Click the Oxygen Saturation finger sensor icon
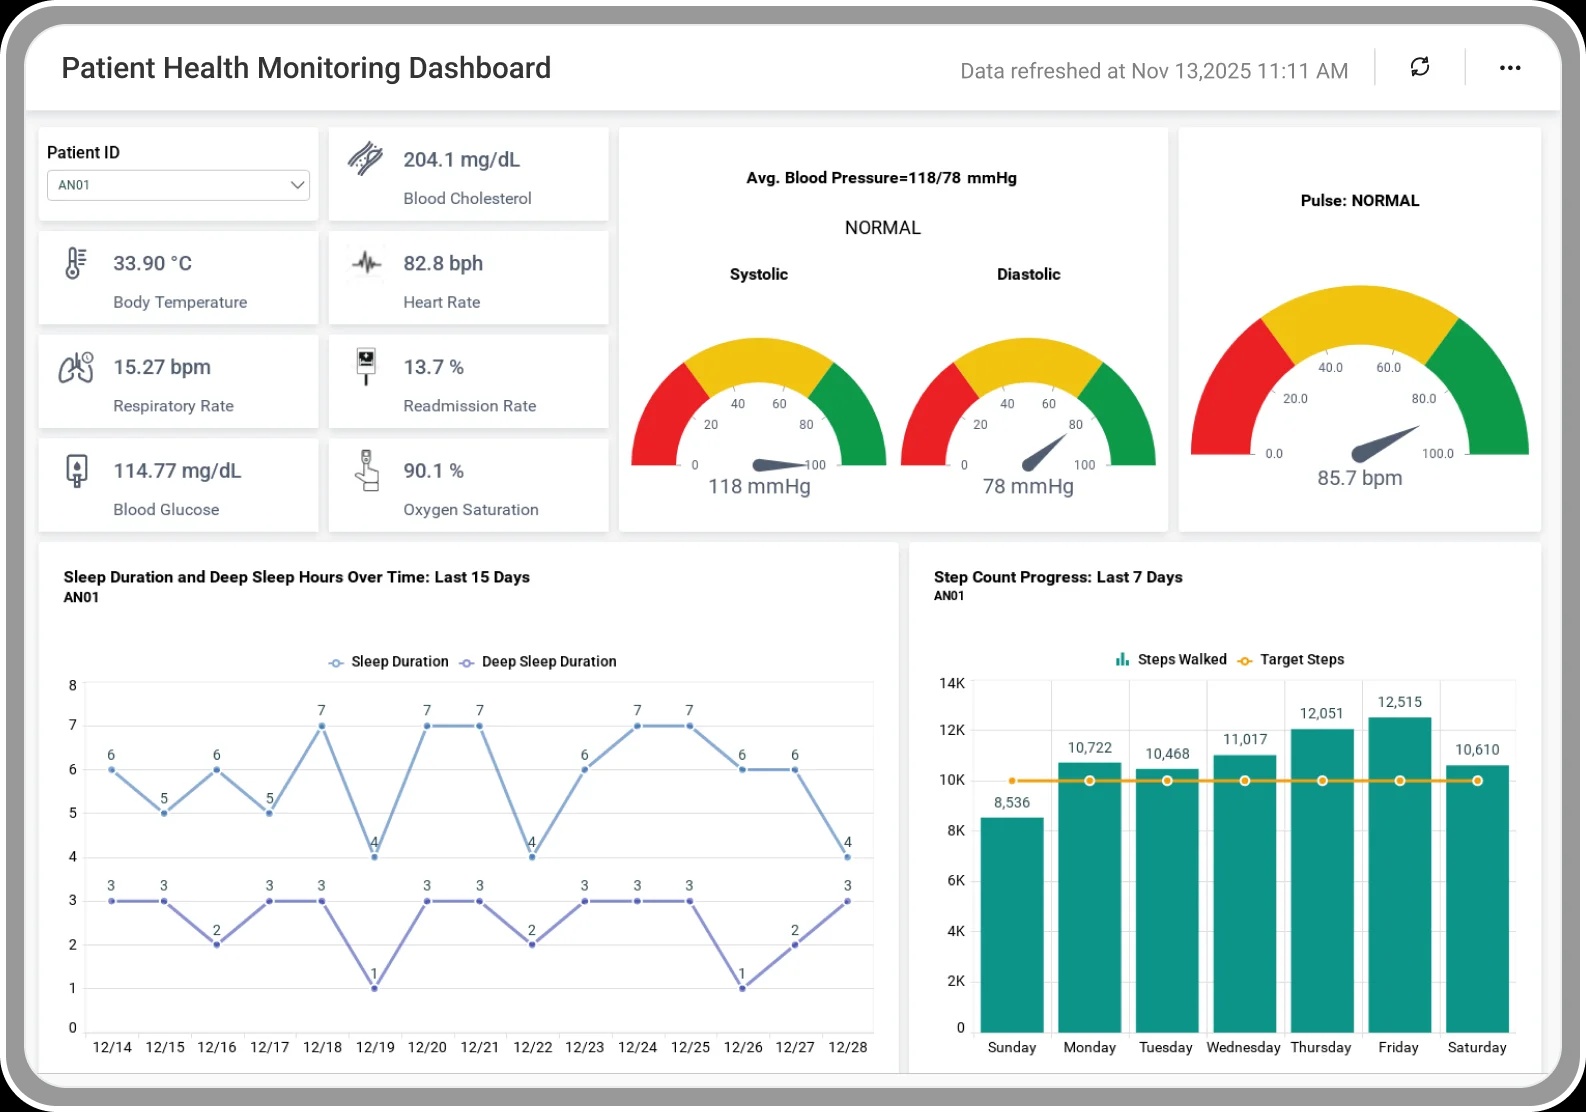 tap(367, 470)
